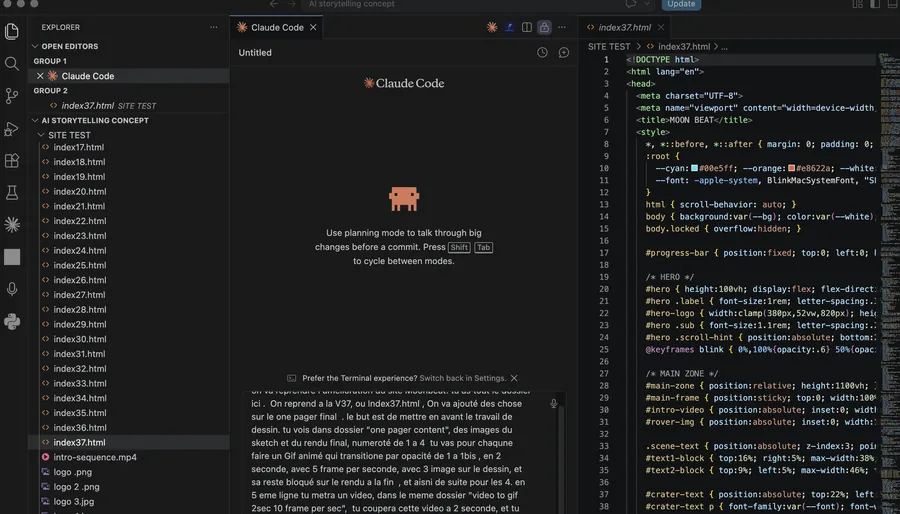Viewport: 900px width, 514px height.
Task: Open index29.html in file tree
Action: click(x=129, y=324)
